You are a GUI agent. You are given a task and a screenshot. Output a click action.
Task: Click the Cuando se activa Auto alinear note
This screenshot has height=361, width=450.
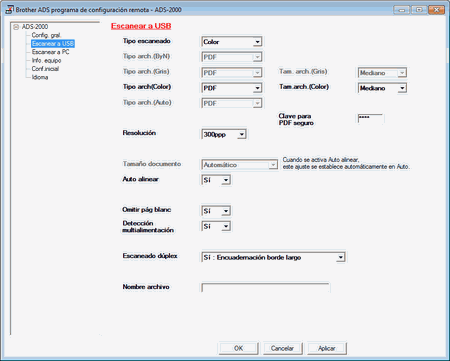pyautogui.click(x=346, y=163)
